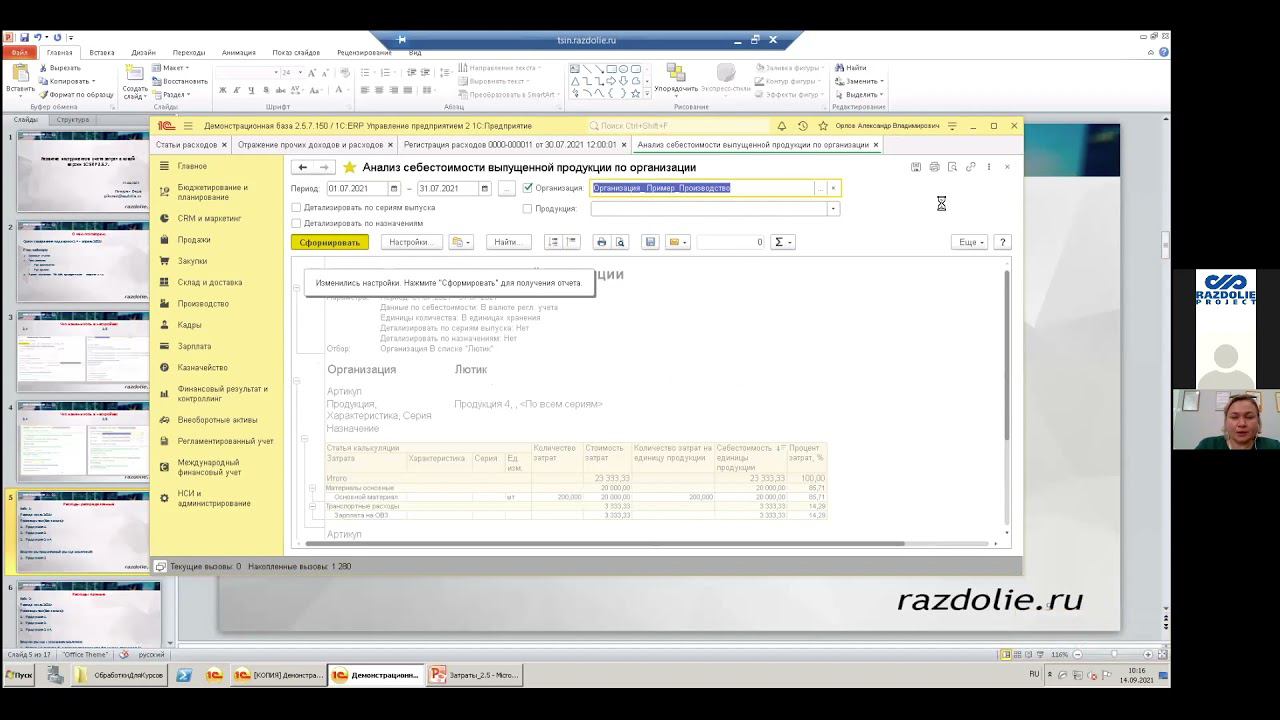
Task: Enable the Продукция filter checkbox
Action: (x=528, y=209)
